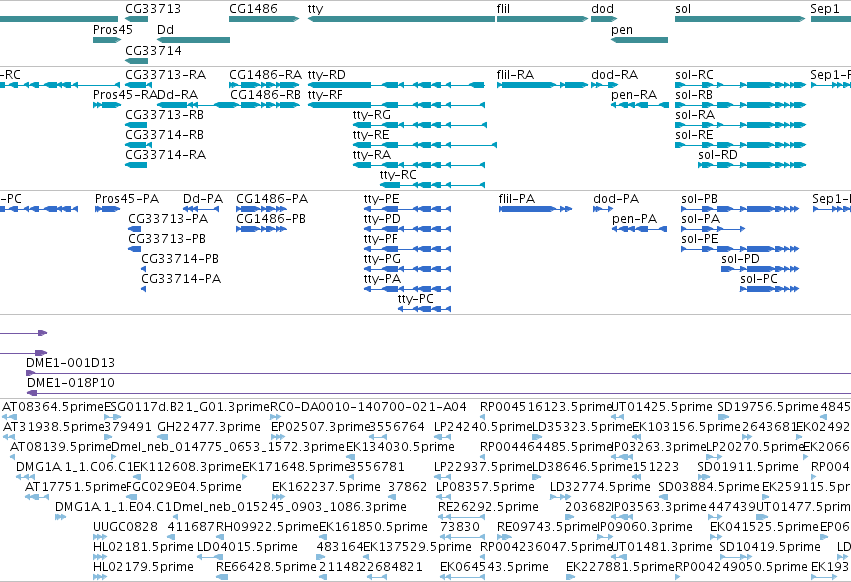The width and height of the screenshot is (851, 582).
Task: Open EST label RE26292.5prime
Action: tap(488, 507)
